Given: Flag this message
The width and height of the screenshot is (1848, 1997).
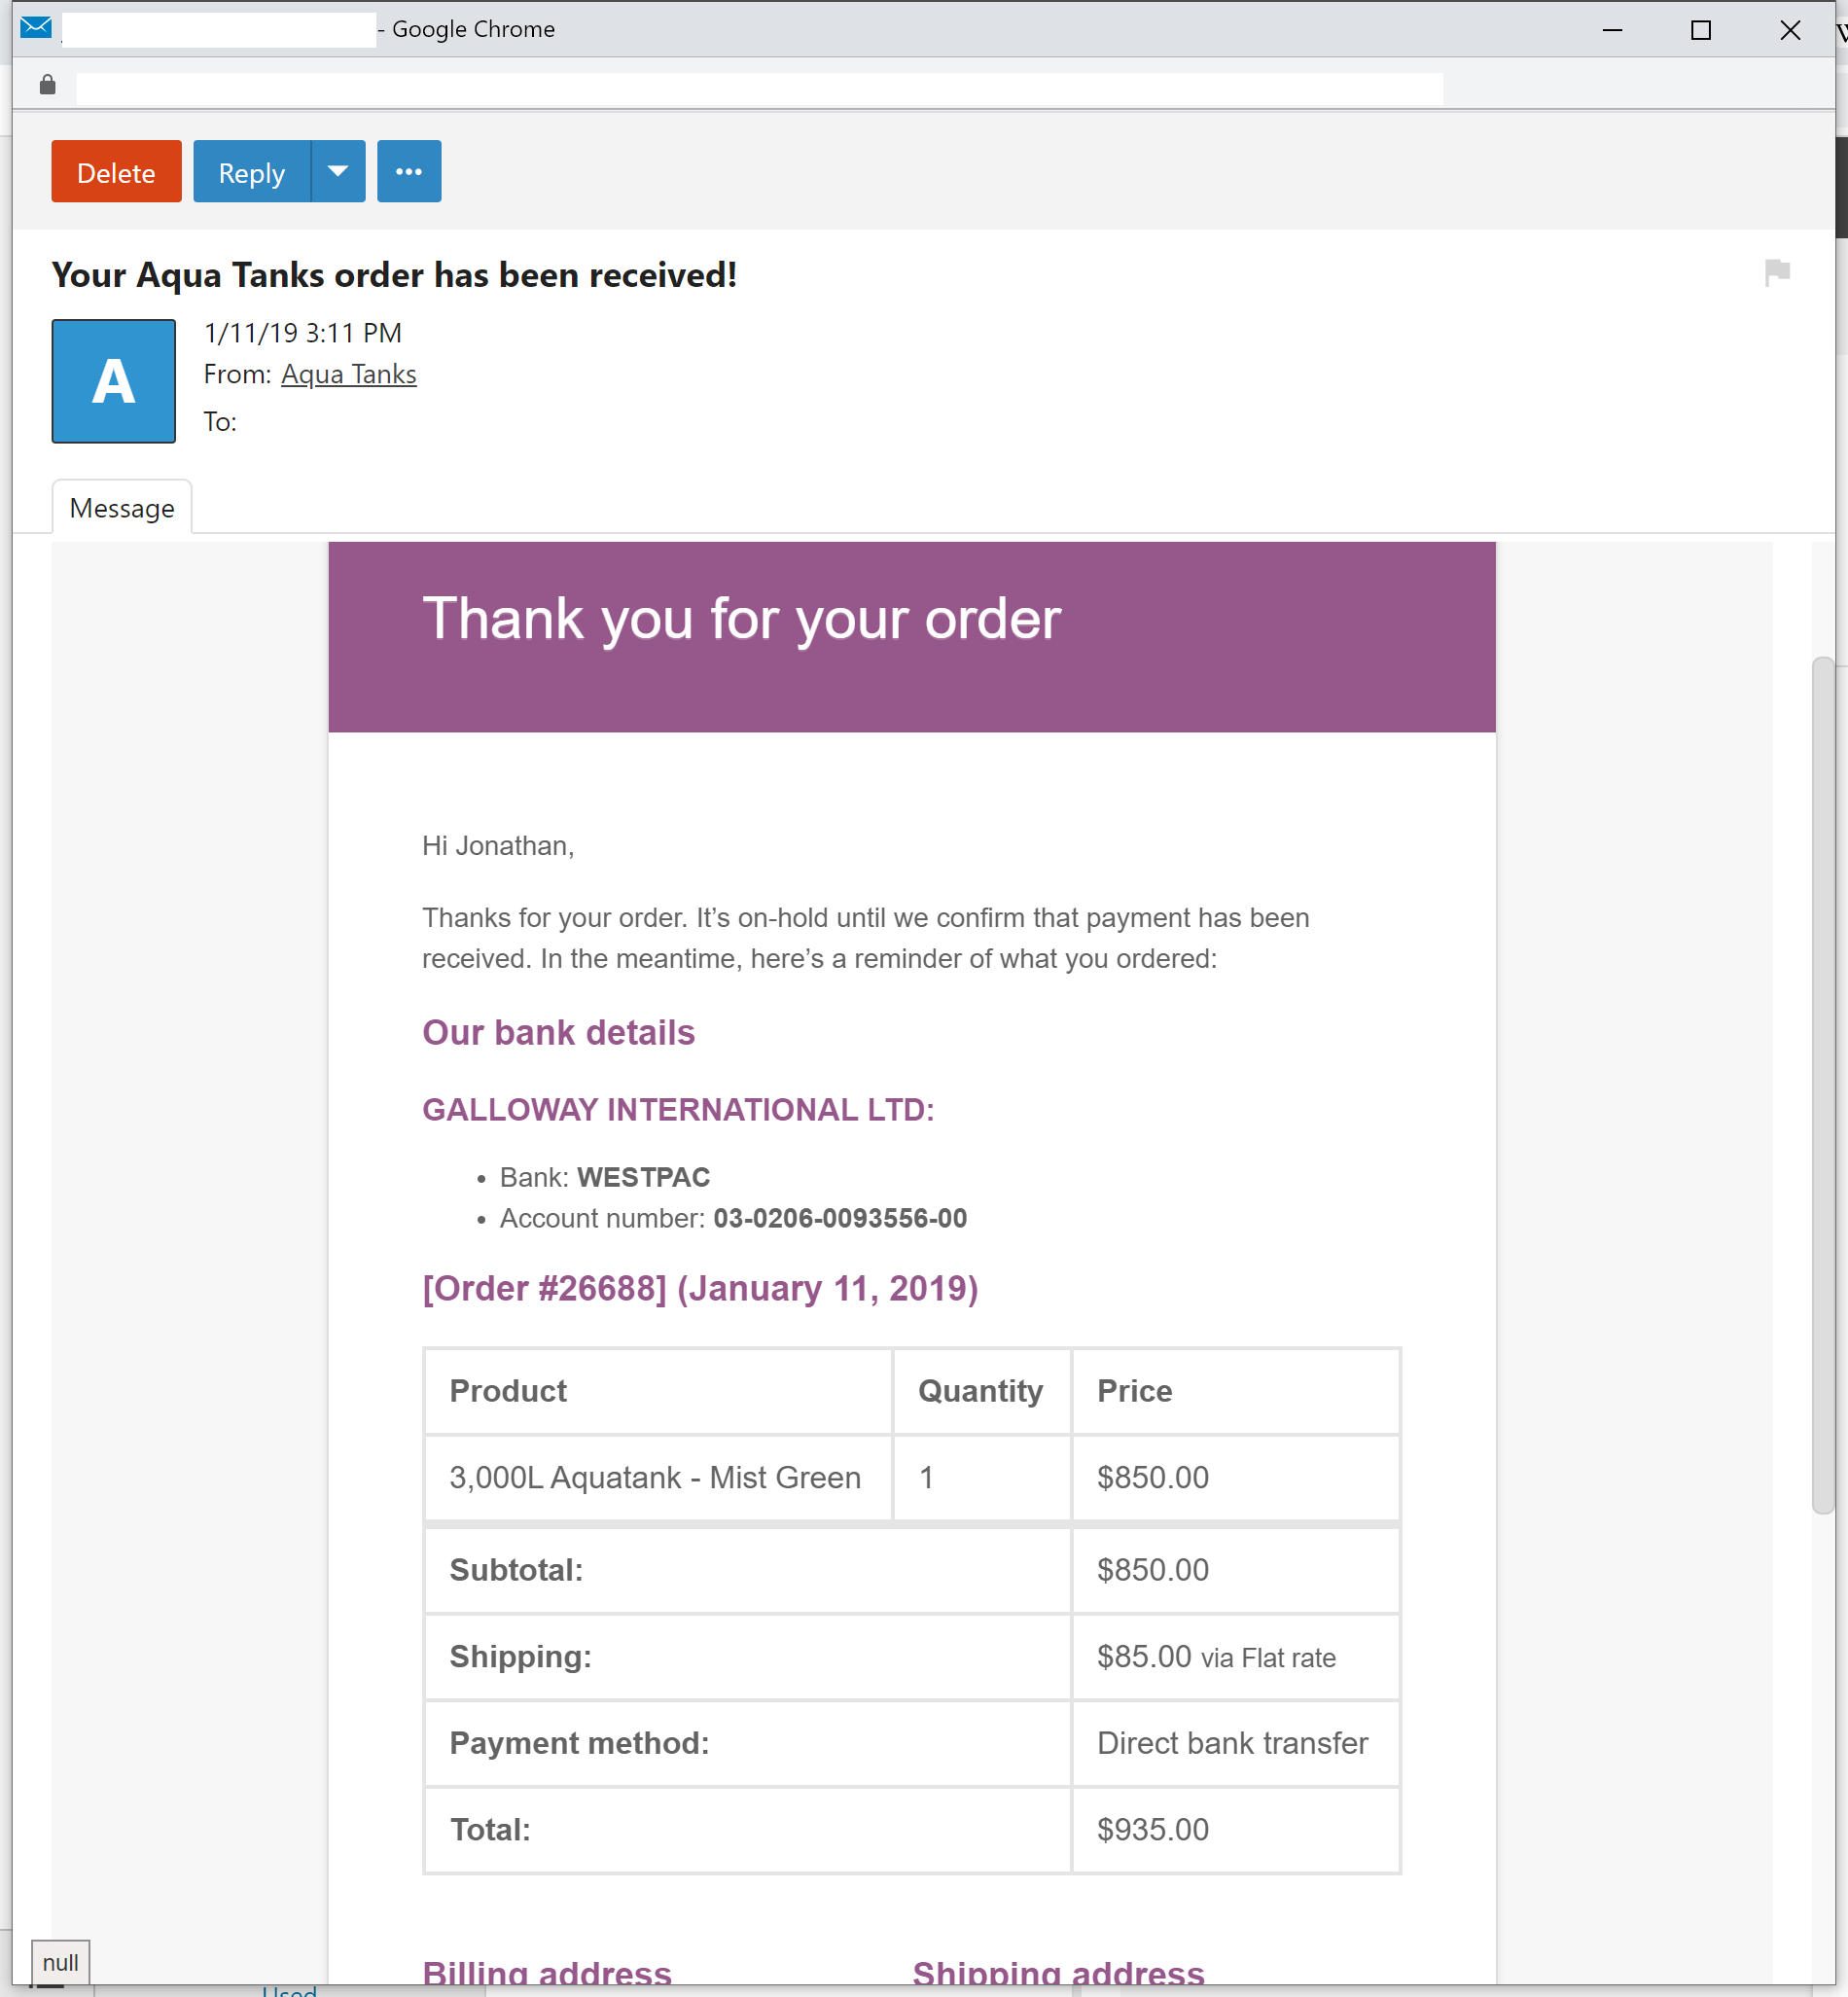Looking at the screenshot, I should pyautogui.click(x=1776, y=272).
